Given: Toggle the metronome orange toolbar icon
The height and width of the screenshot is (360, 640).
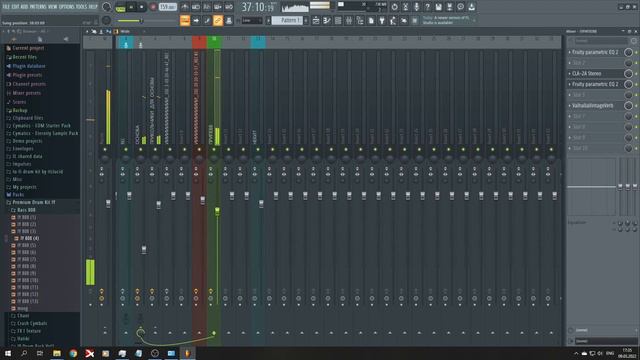Looking at the screenshot, I should [x=185, y=20].
